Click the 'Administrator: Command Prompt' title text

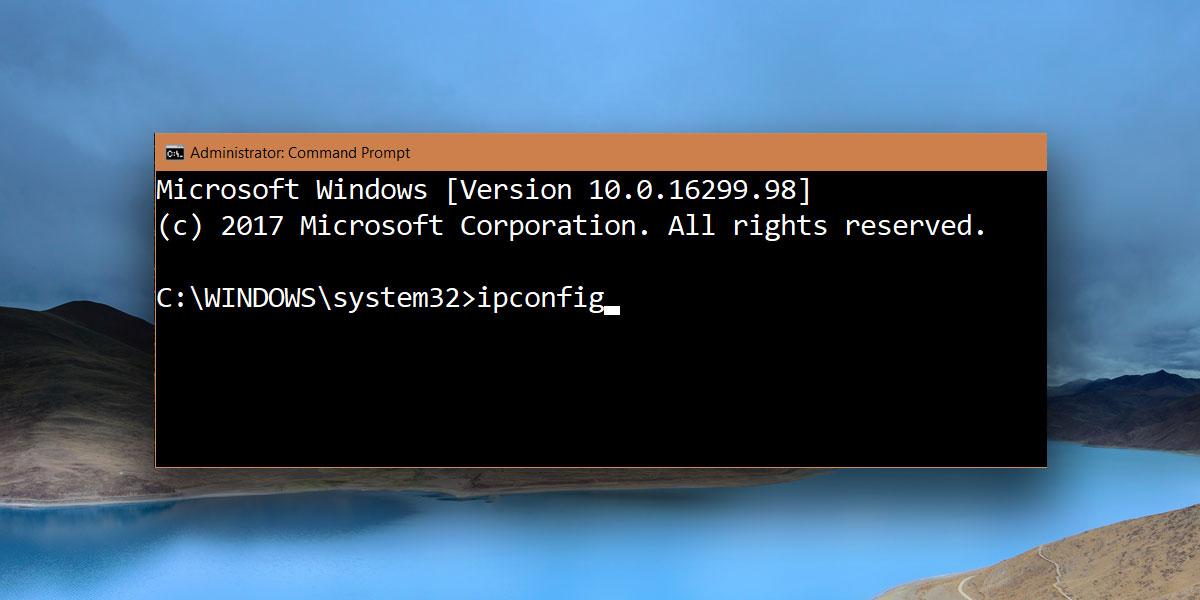(300, 153)
